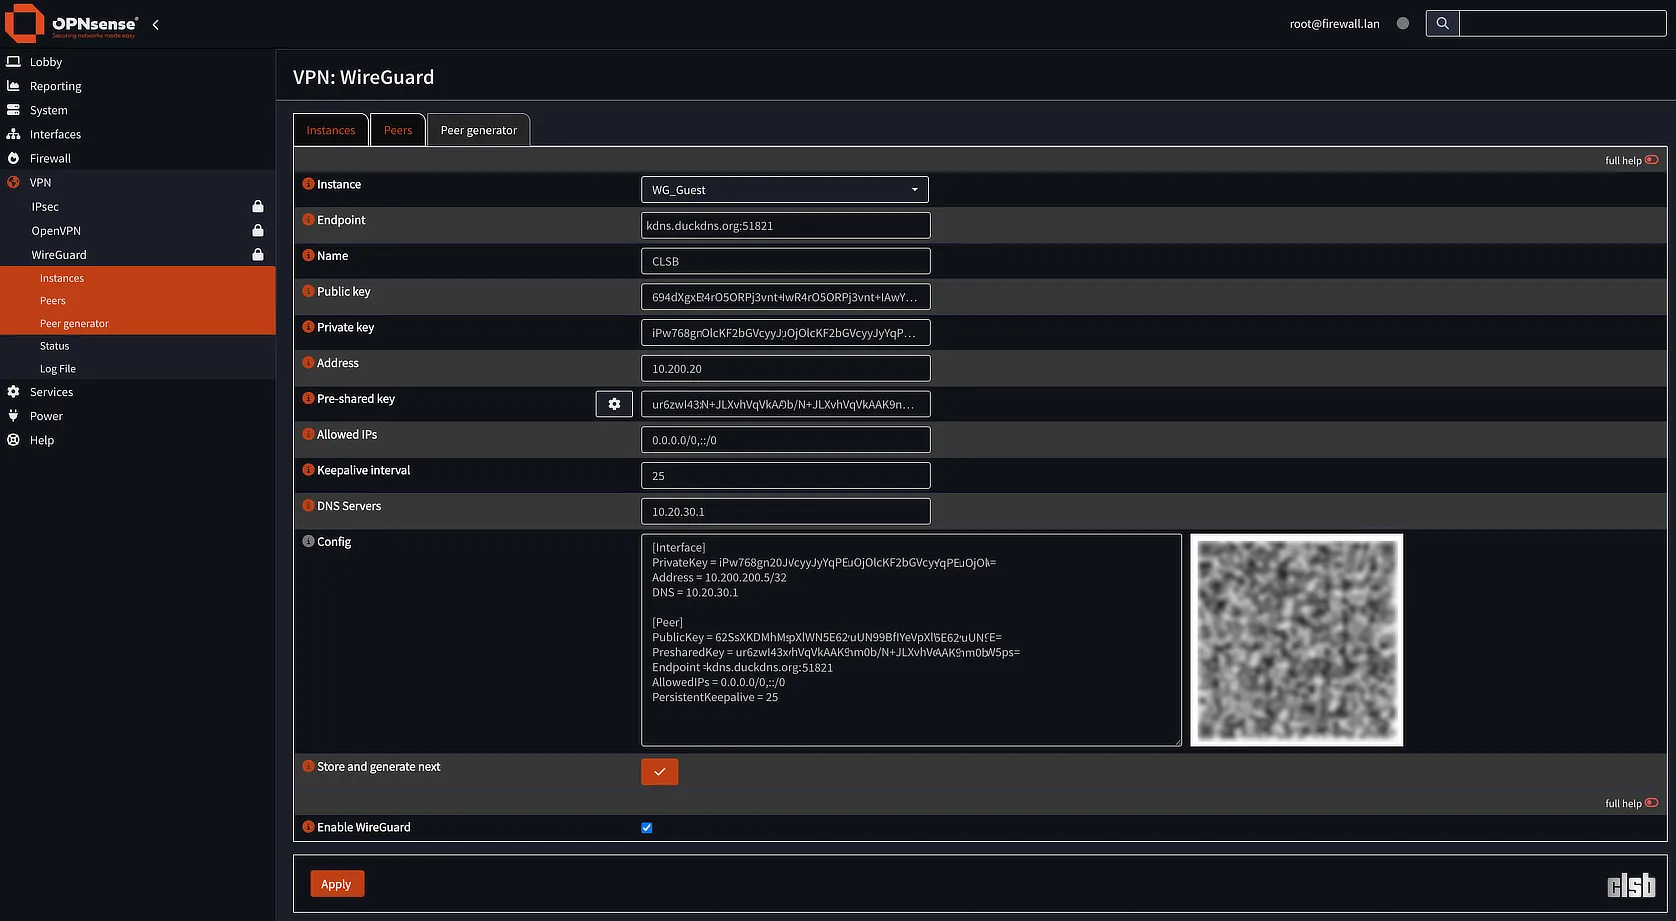
Task: Toggle the top full help switch
Action: (1651, 160)
